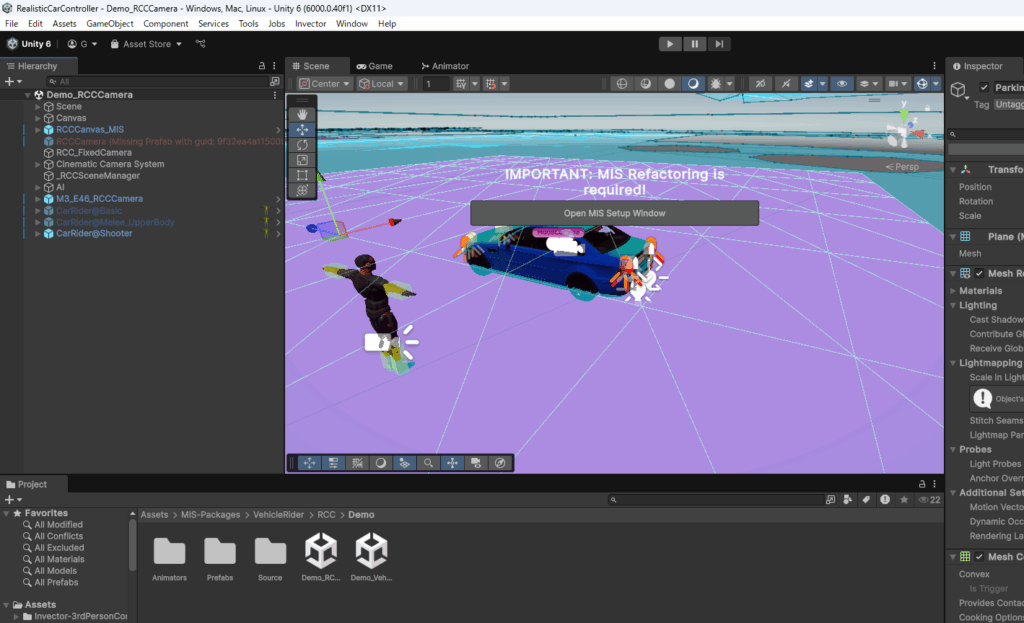Open the Asset Store dropdown

[x=146, y=44]
